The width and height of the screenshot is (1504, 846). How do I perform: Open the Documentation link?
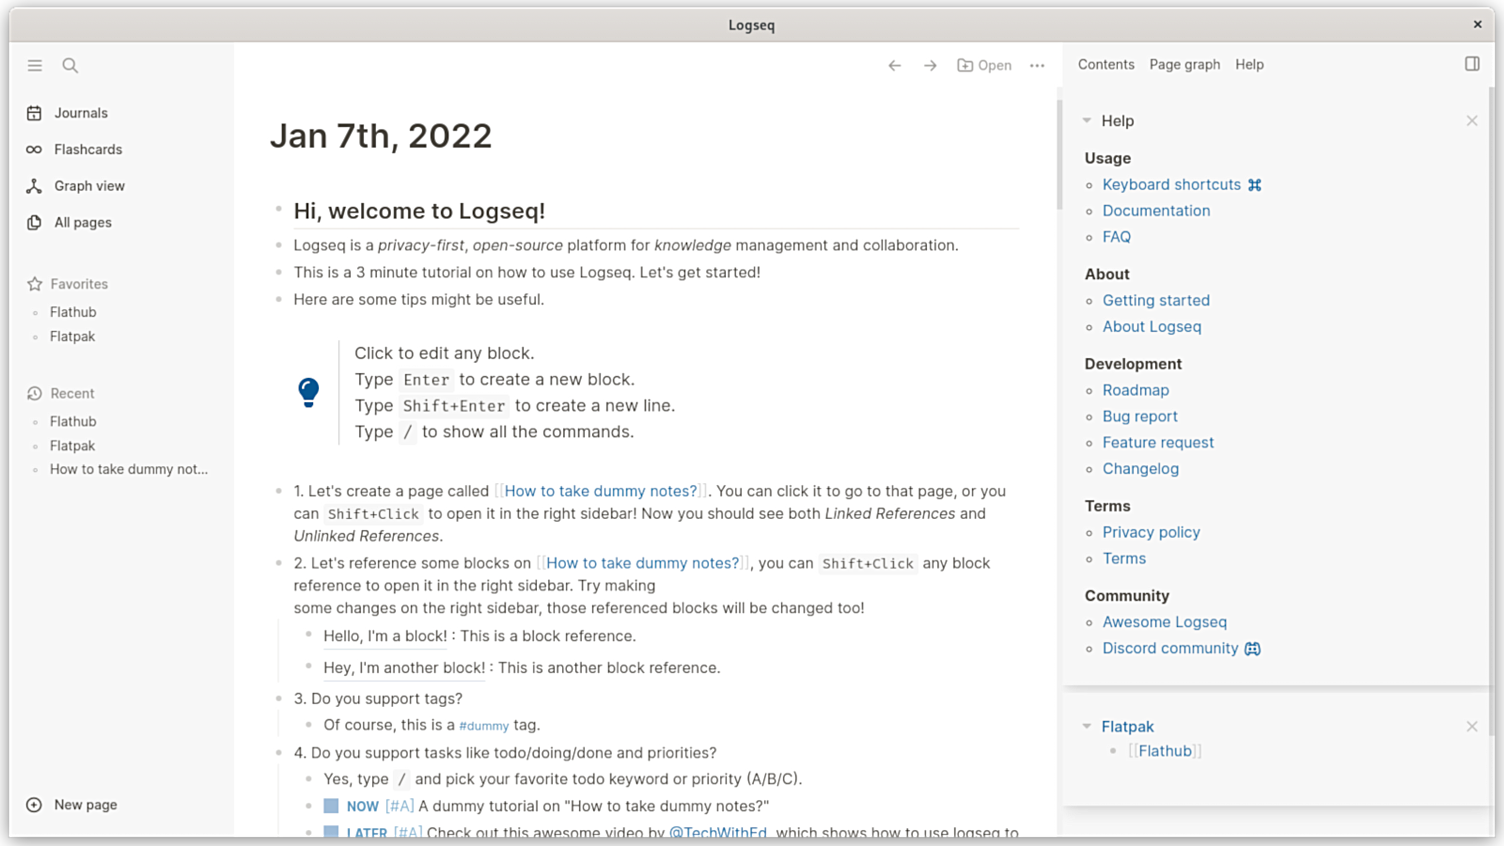(x=1156, y=211)
